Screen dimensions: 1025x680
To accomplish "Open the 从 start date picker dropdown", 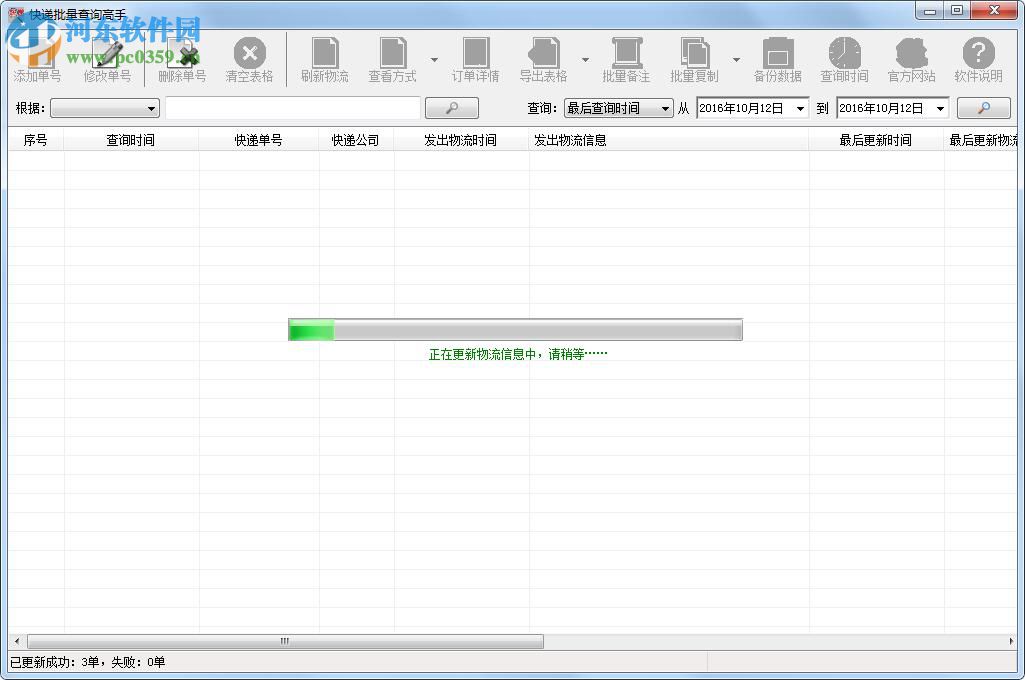I will click(800, 109).
